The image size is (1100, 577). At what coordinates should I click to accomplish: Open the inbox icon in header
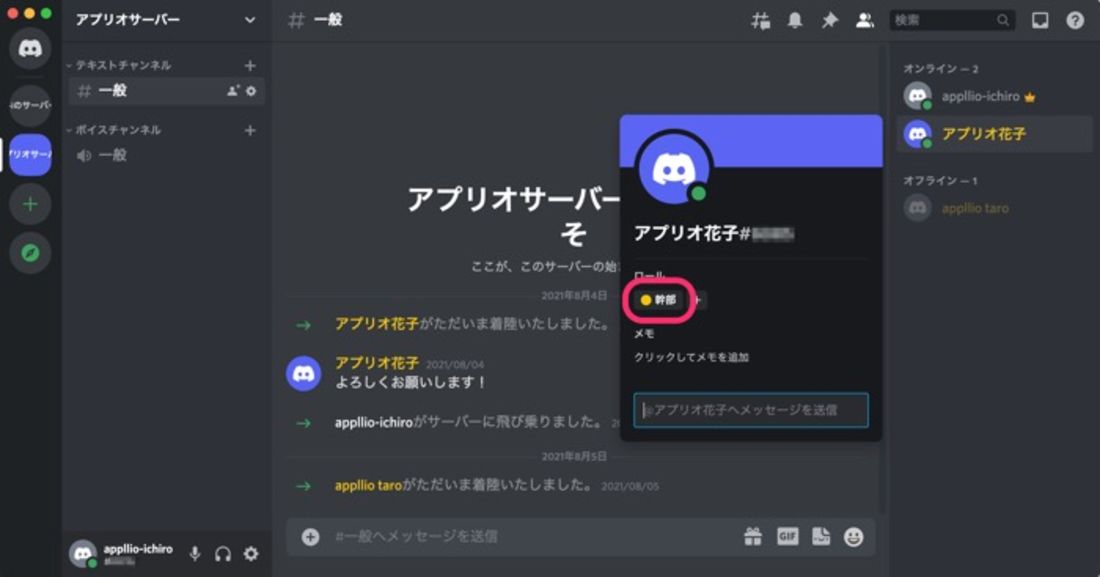(1040, 20)
